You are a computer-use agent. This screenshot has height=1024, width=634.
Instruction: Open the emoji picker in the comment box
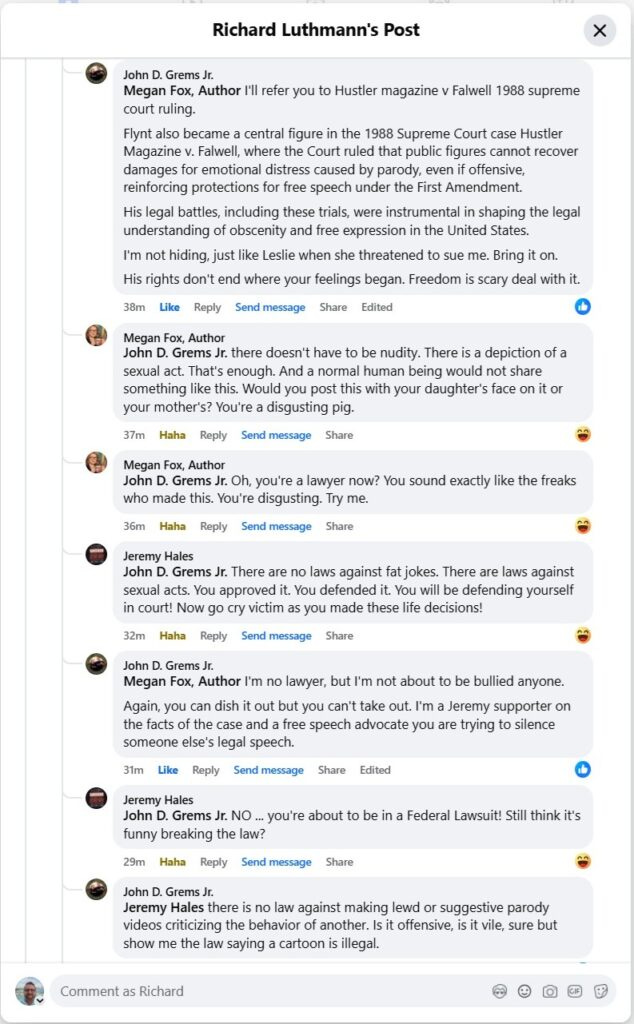524,991
